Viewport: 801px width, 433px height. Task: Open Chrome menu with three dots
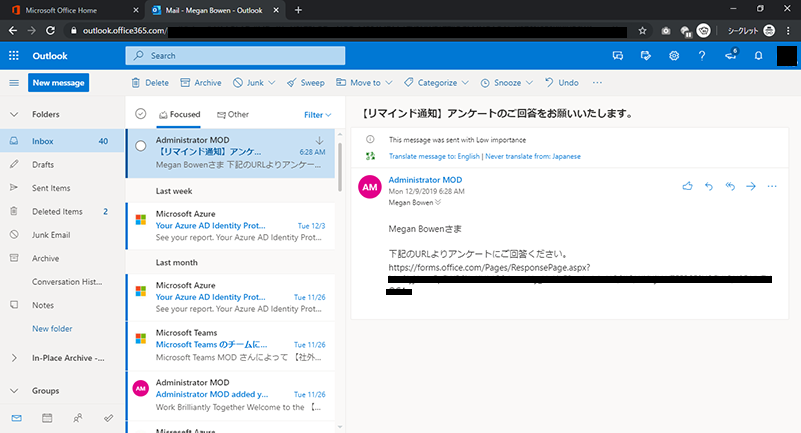pos(788,31)
